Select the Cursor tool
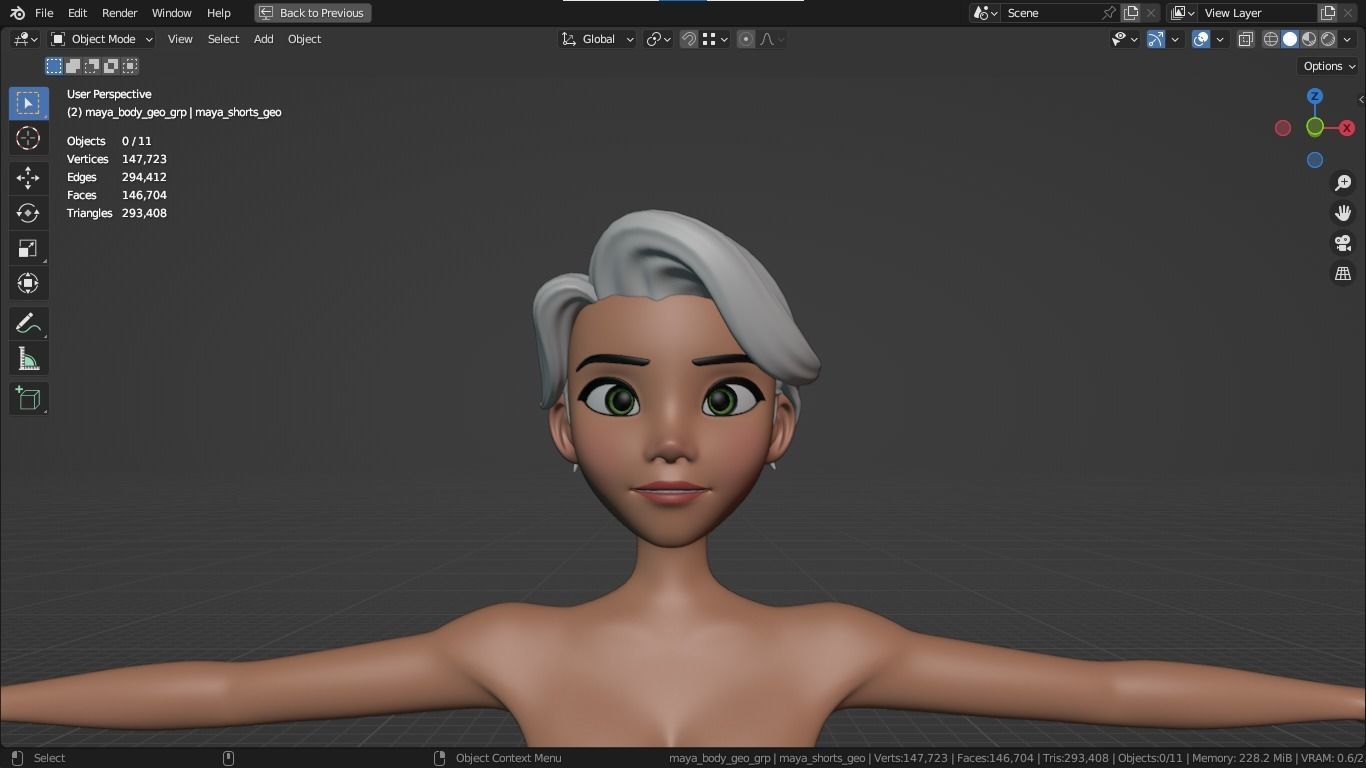This screenshot has width=1366, height=768. pyautogui.click(x=28, y=138)
